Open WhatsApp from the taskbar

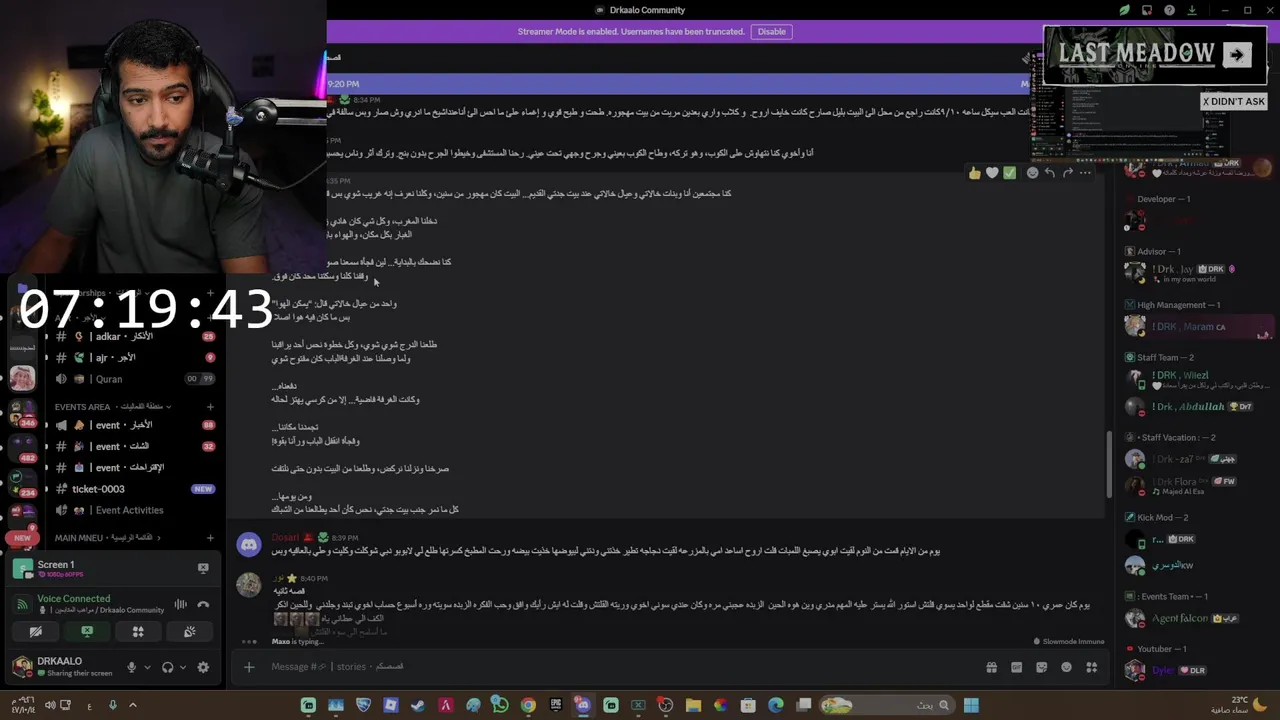point(500,705)
